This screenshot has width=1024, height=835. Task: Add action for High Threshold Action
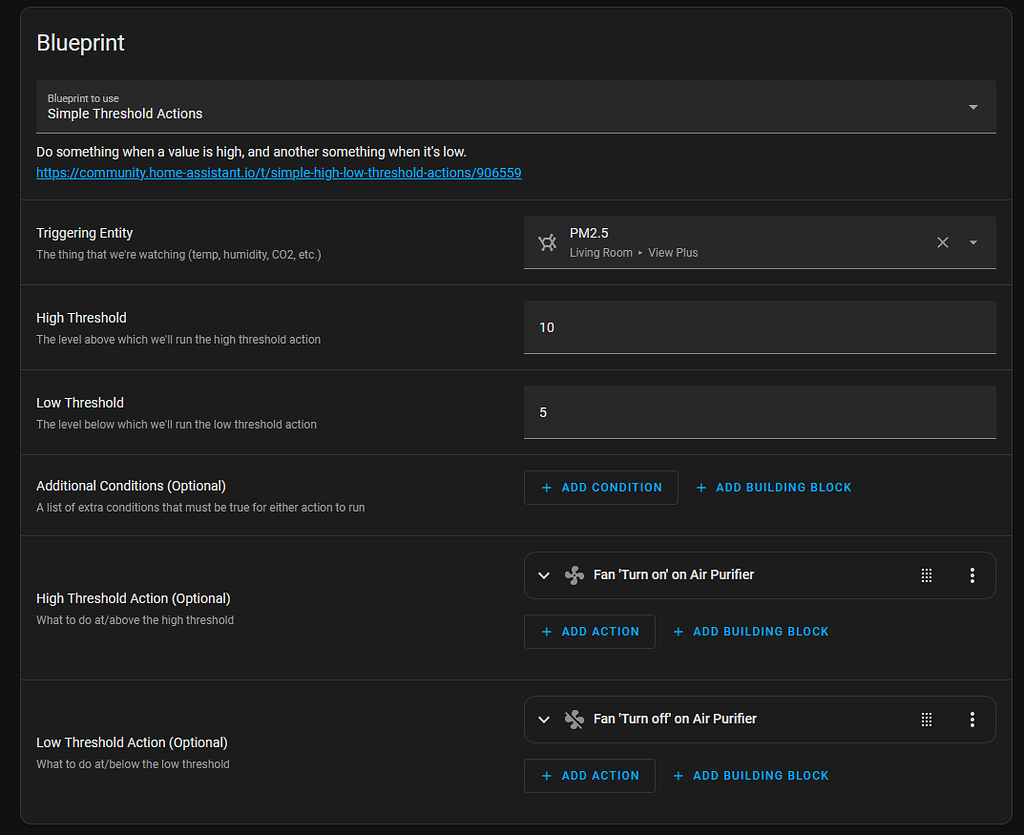point(590,632)
